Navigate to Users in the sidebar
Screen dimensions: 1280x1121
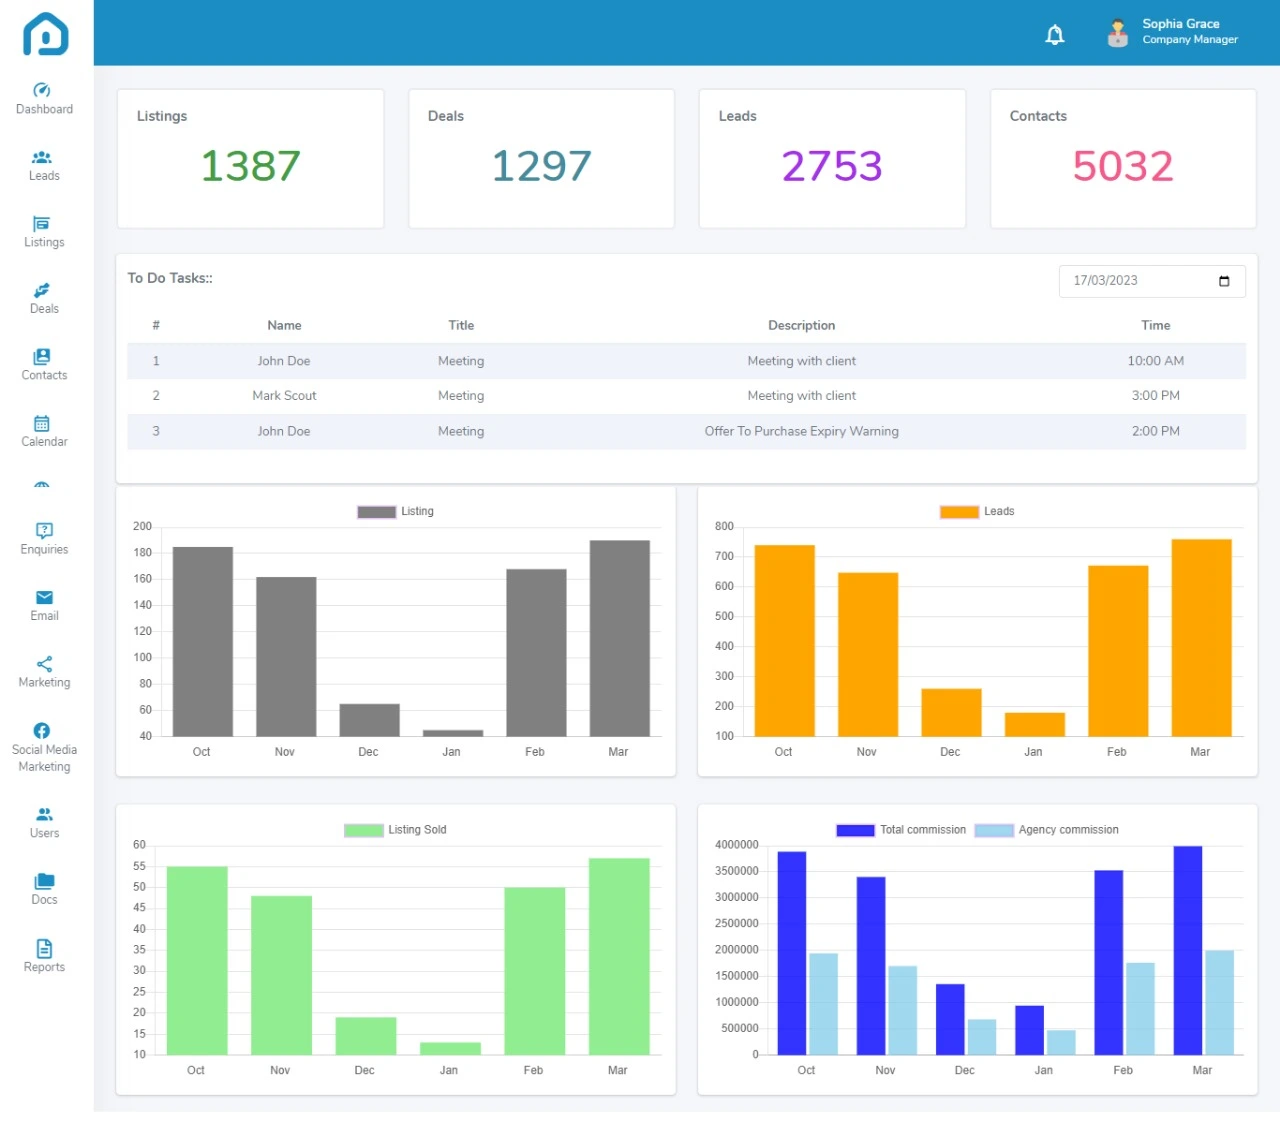click(44, 822)
